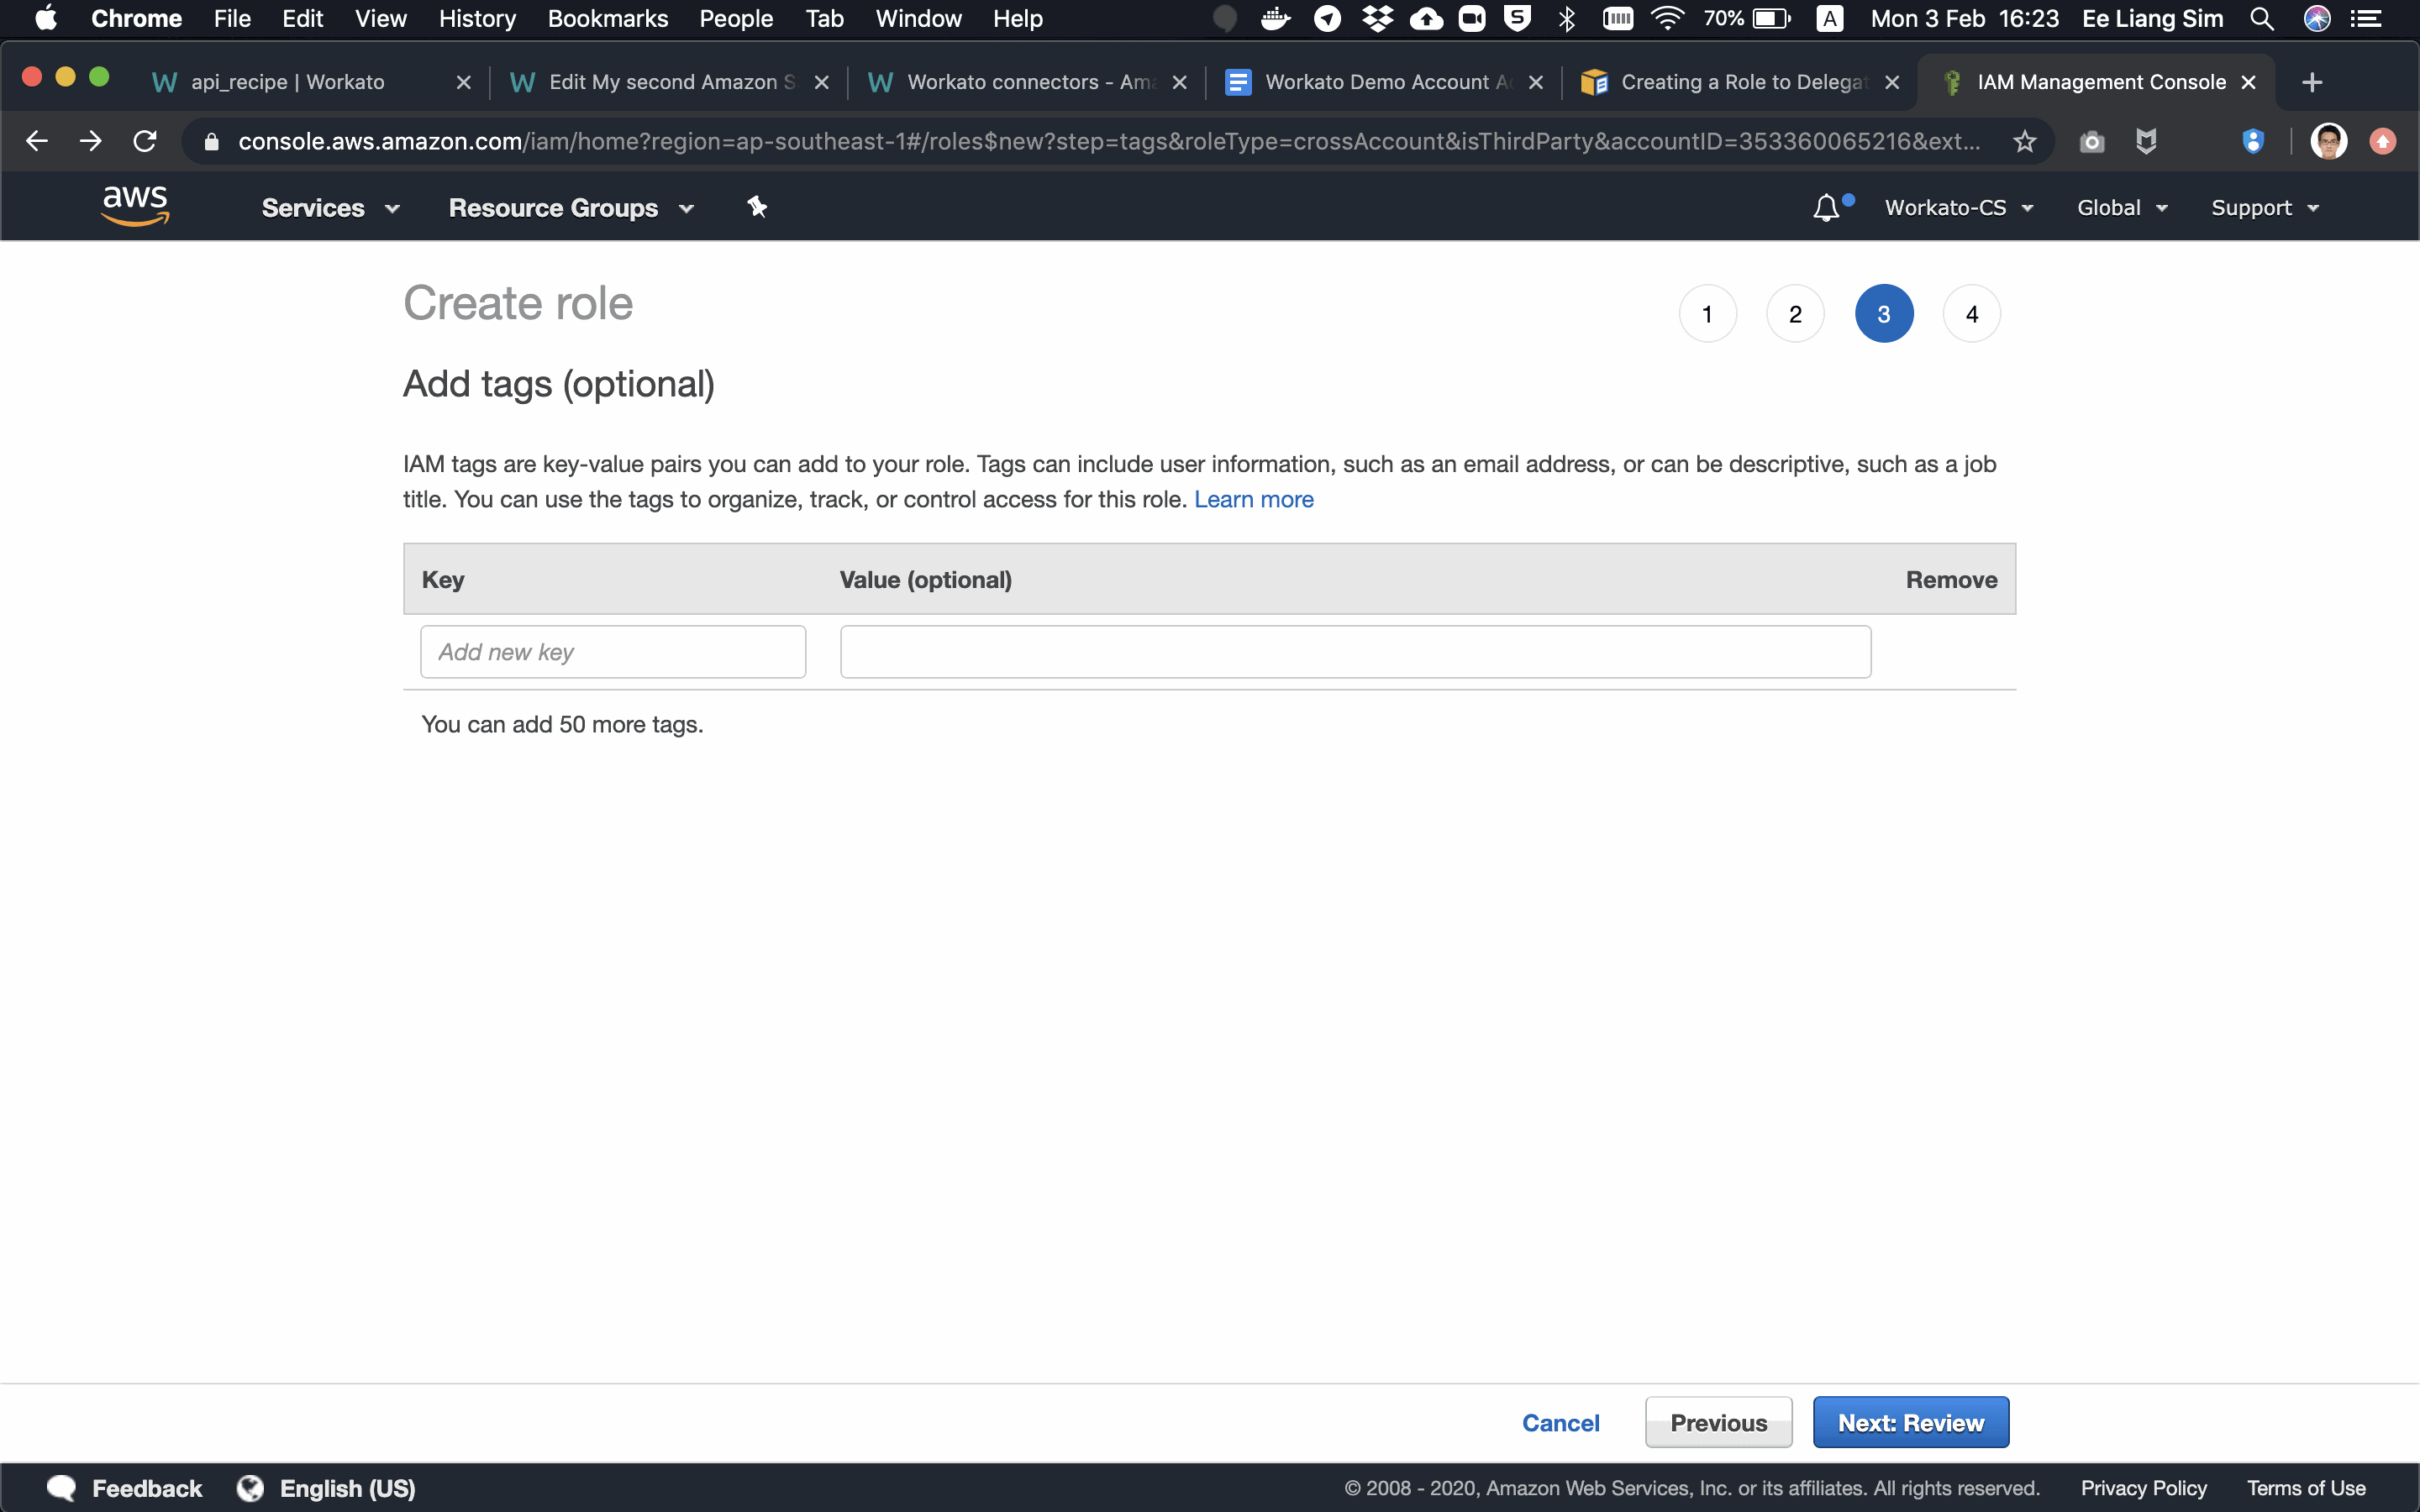The width and height of the screenshot is (2420, 1512).
Task: Click the Learn more link about IAM tags
Action: pos(1255,500)
